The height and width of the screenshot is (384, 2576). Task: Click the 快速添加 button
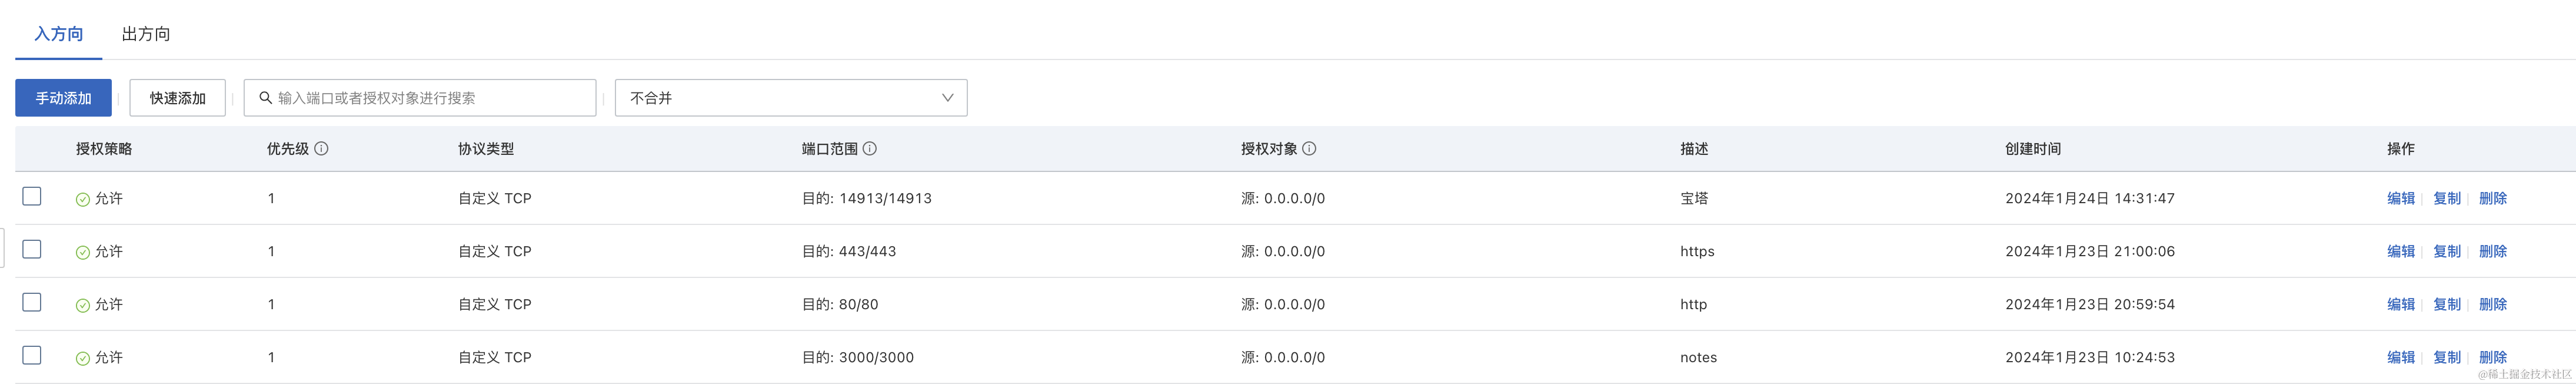(177, 98)
